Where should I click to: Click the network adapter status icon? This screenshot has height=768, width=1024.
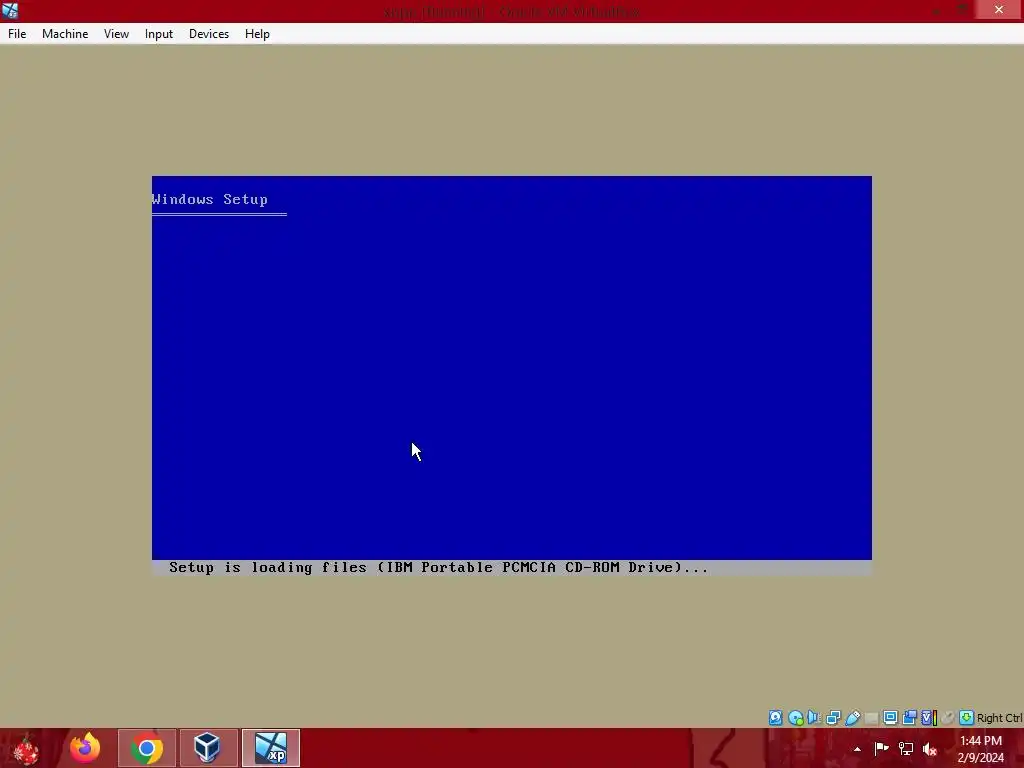coord(833,718)
